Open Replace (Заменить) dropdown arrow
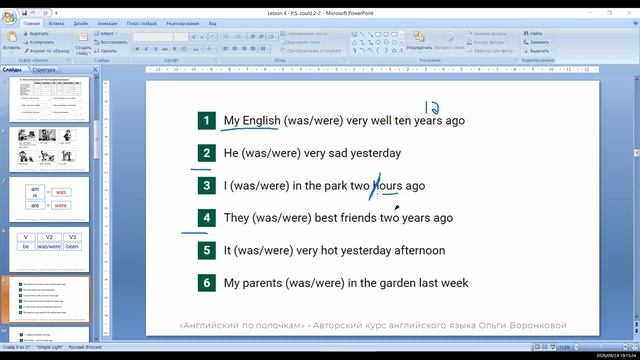Viewport: 640px width, 360px height. [x=551, y=42]
